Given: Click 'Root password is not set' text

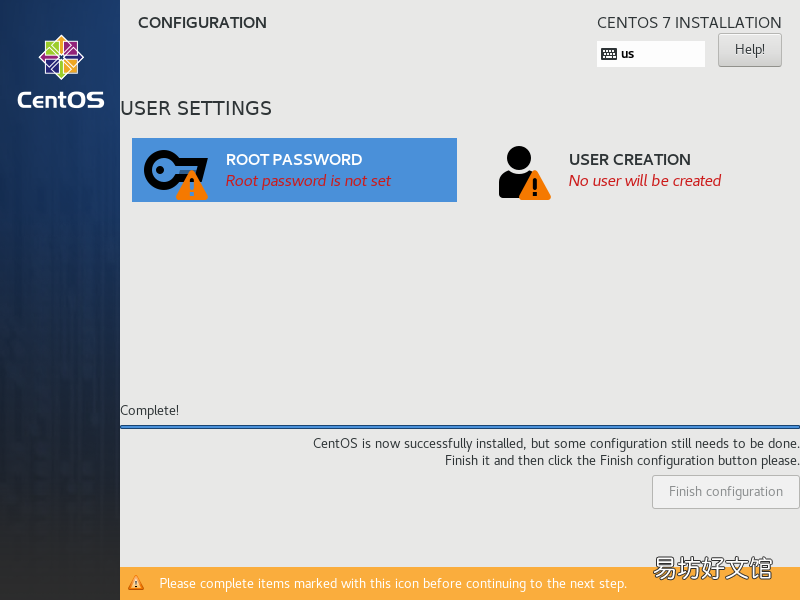Looking at the screenshot, I should 308,181.
